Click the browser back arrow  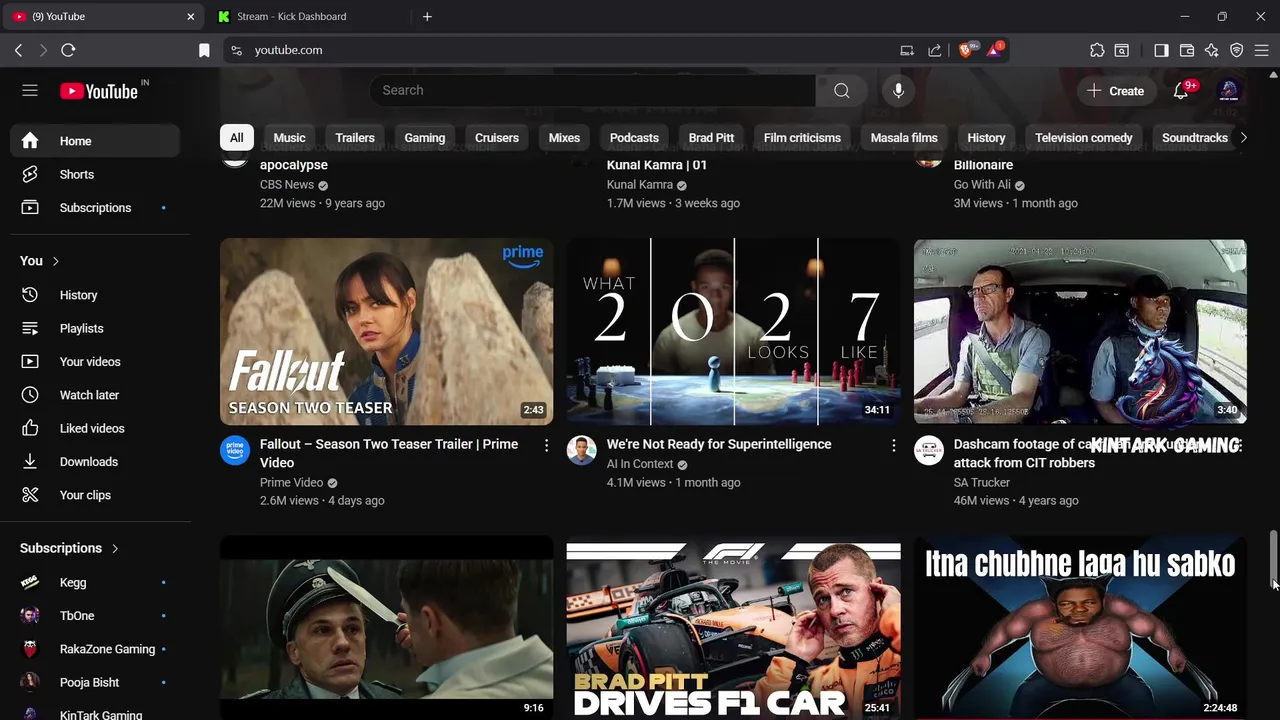click(x=18, y=50)
